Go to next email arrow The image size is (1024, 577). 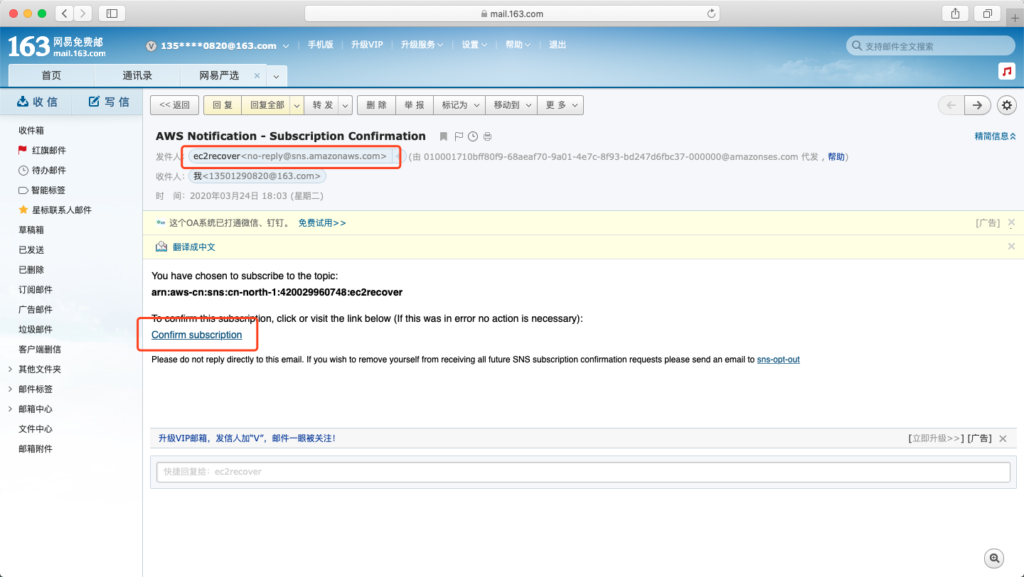coord(977,105)
